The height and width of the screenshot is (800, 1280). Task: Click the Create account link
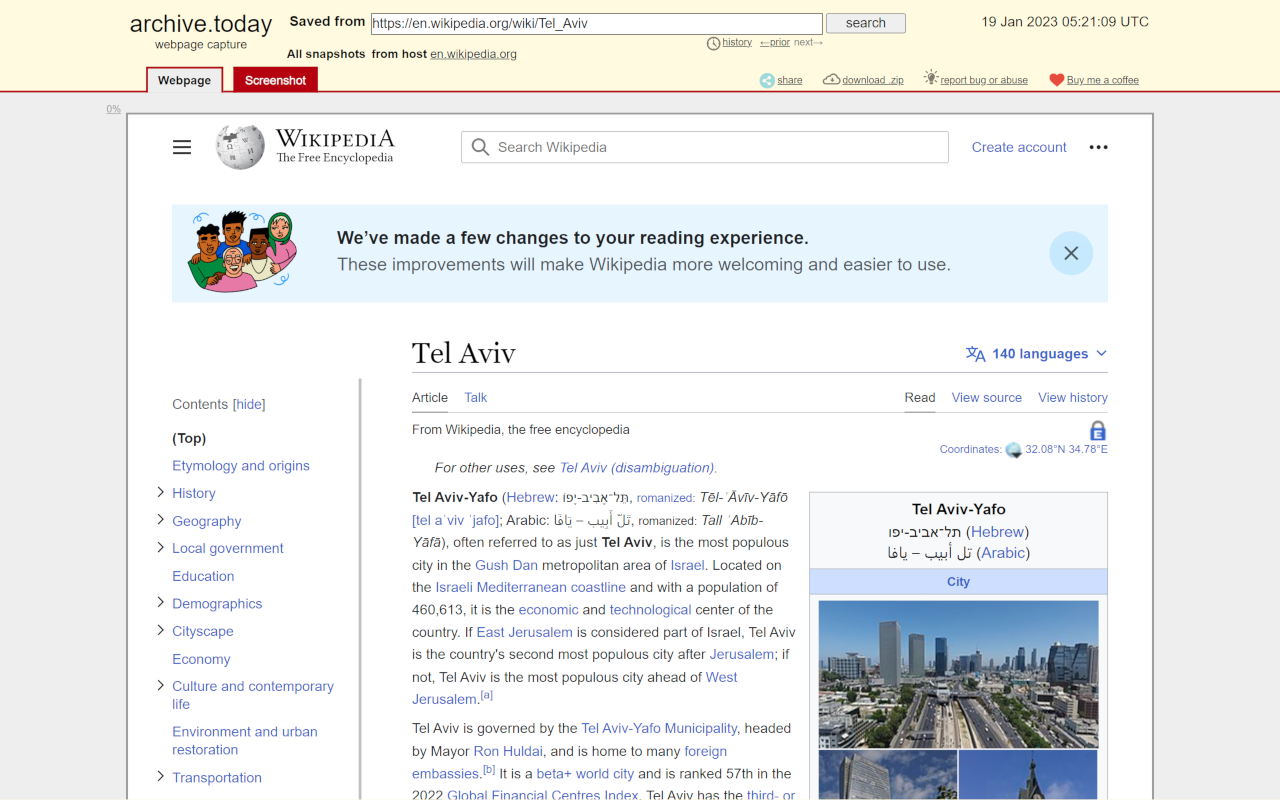(1019, 147)
